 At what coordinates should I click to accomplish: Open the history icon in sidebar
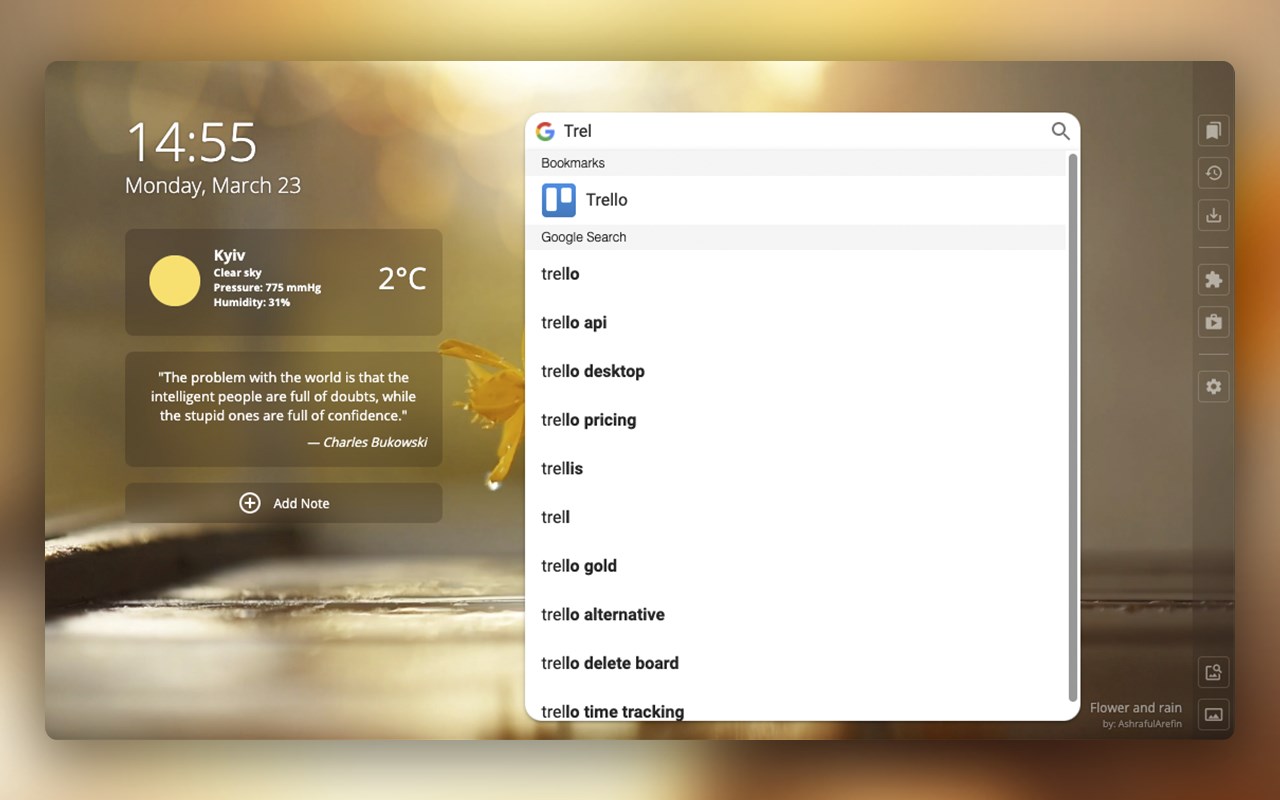click(1213, 173)
